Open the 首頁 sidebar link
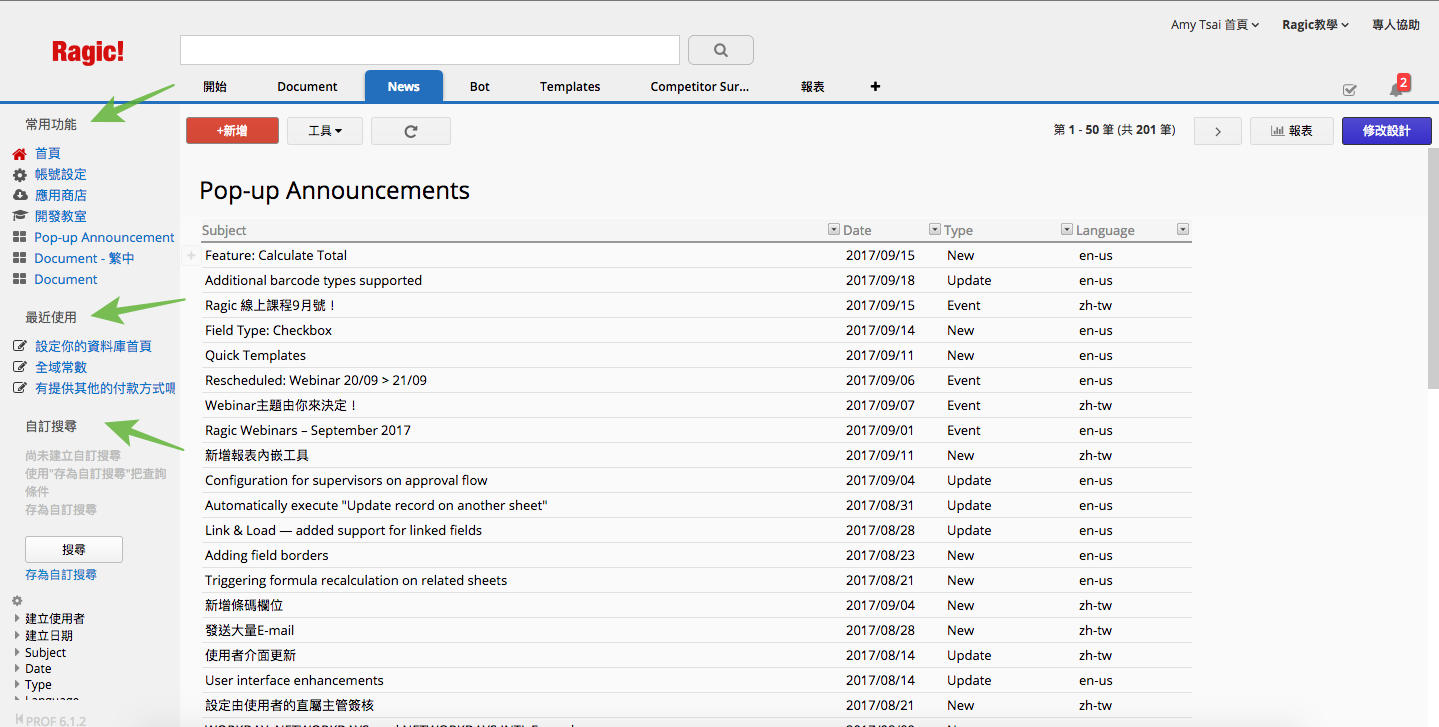Viewport: 1439px width, 727px height. [x=48, y=154]
